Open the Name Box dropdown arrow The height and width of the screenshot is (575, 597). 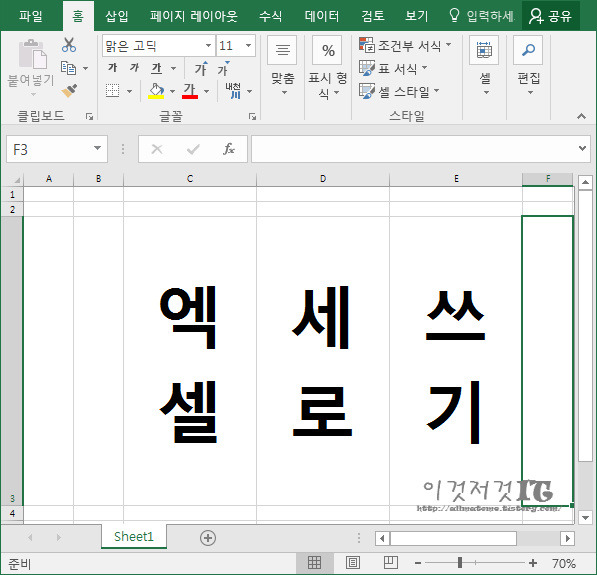pyautogui.click(x=97, y=148)
